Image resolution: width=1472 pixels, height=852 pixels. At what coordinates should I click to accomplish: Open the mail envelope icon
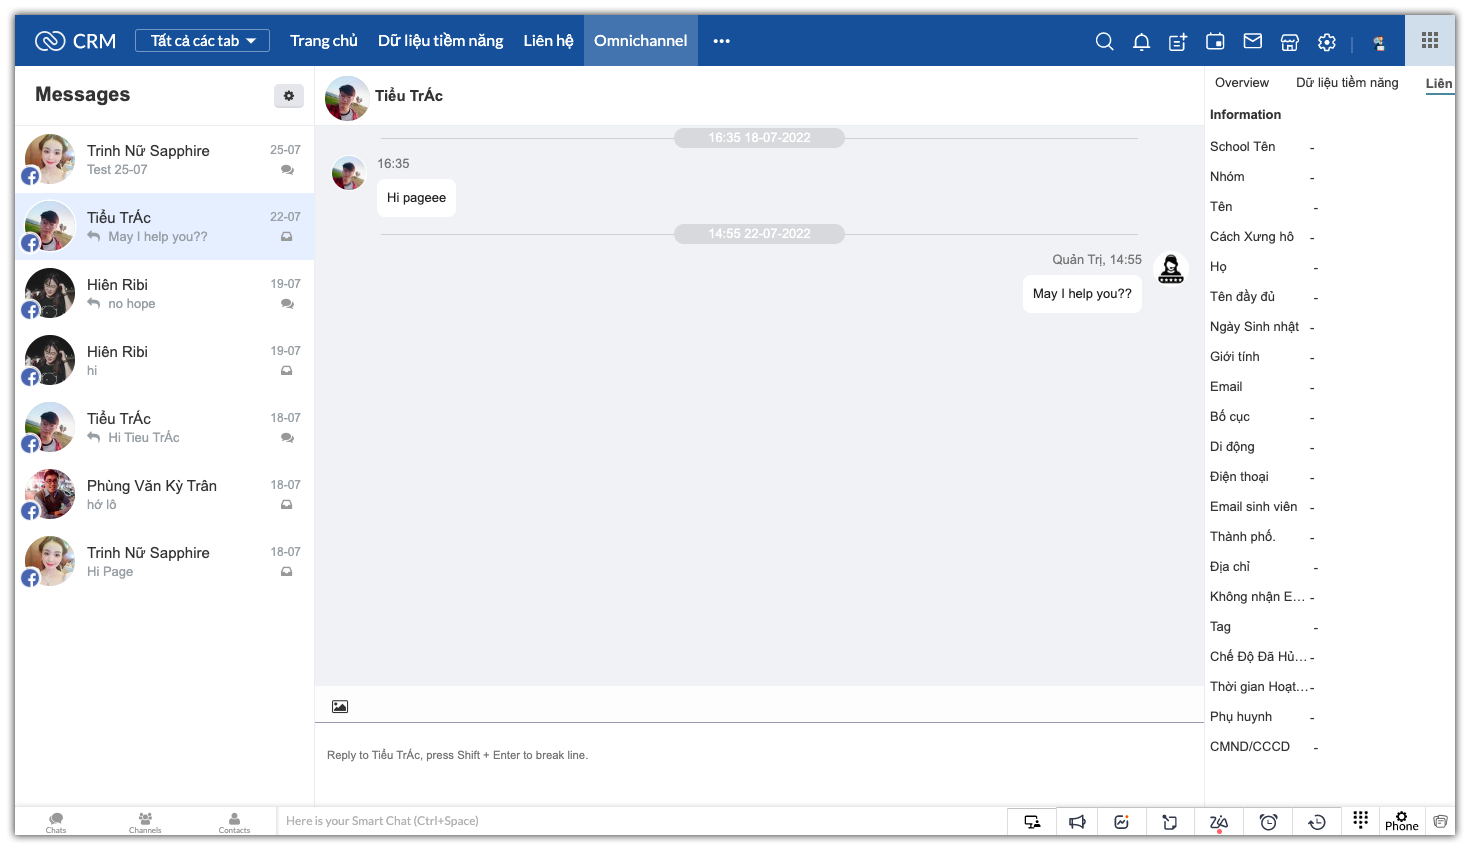click(x=1252, y=41)
